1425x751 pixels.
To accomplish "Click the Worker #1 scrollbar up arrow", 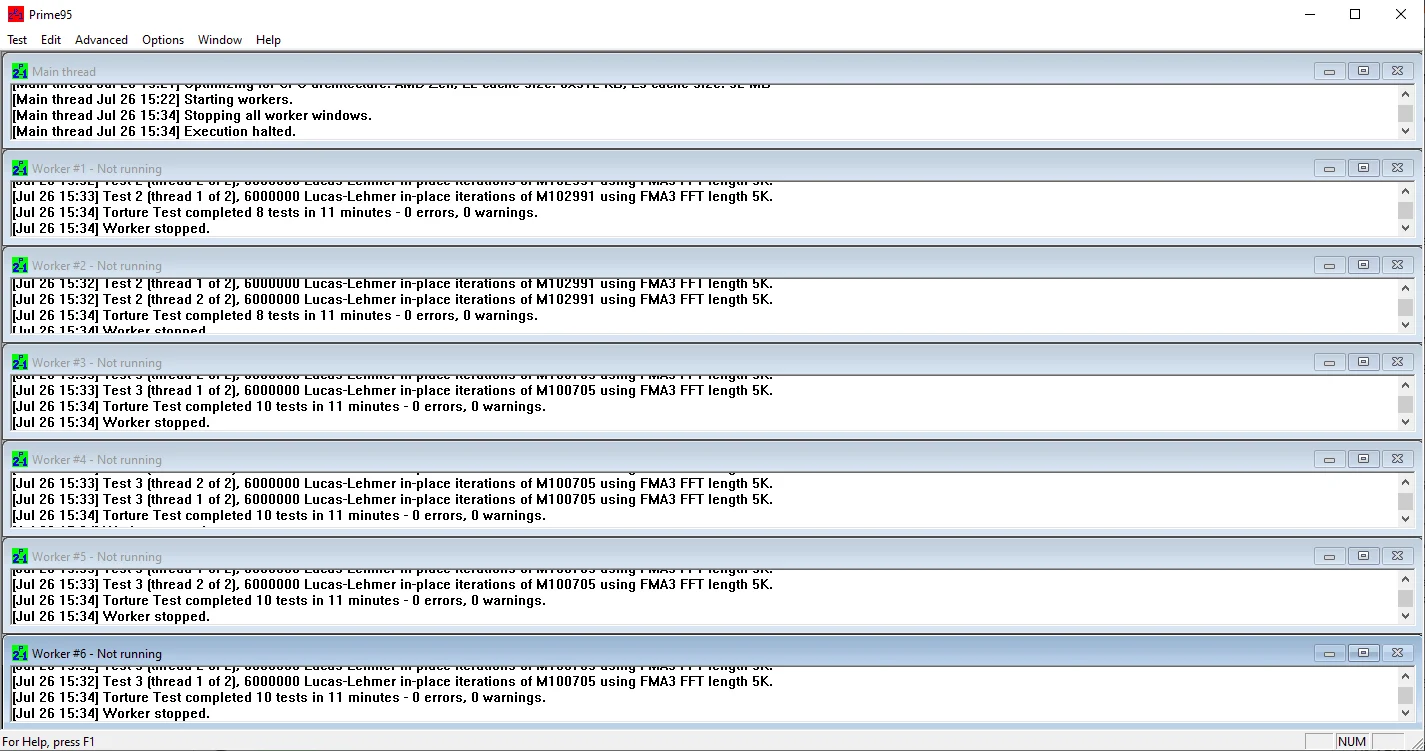I will [x=1405, y=191].
